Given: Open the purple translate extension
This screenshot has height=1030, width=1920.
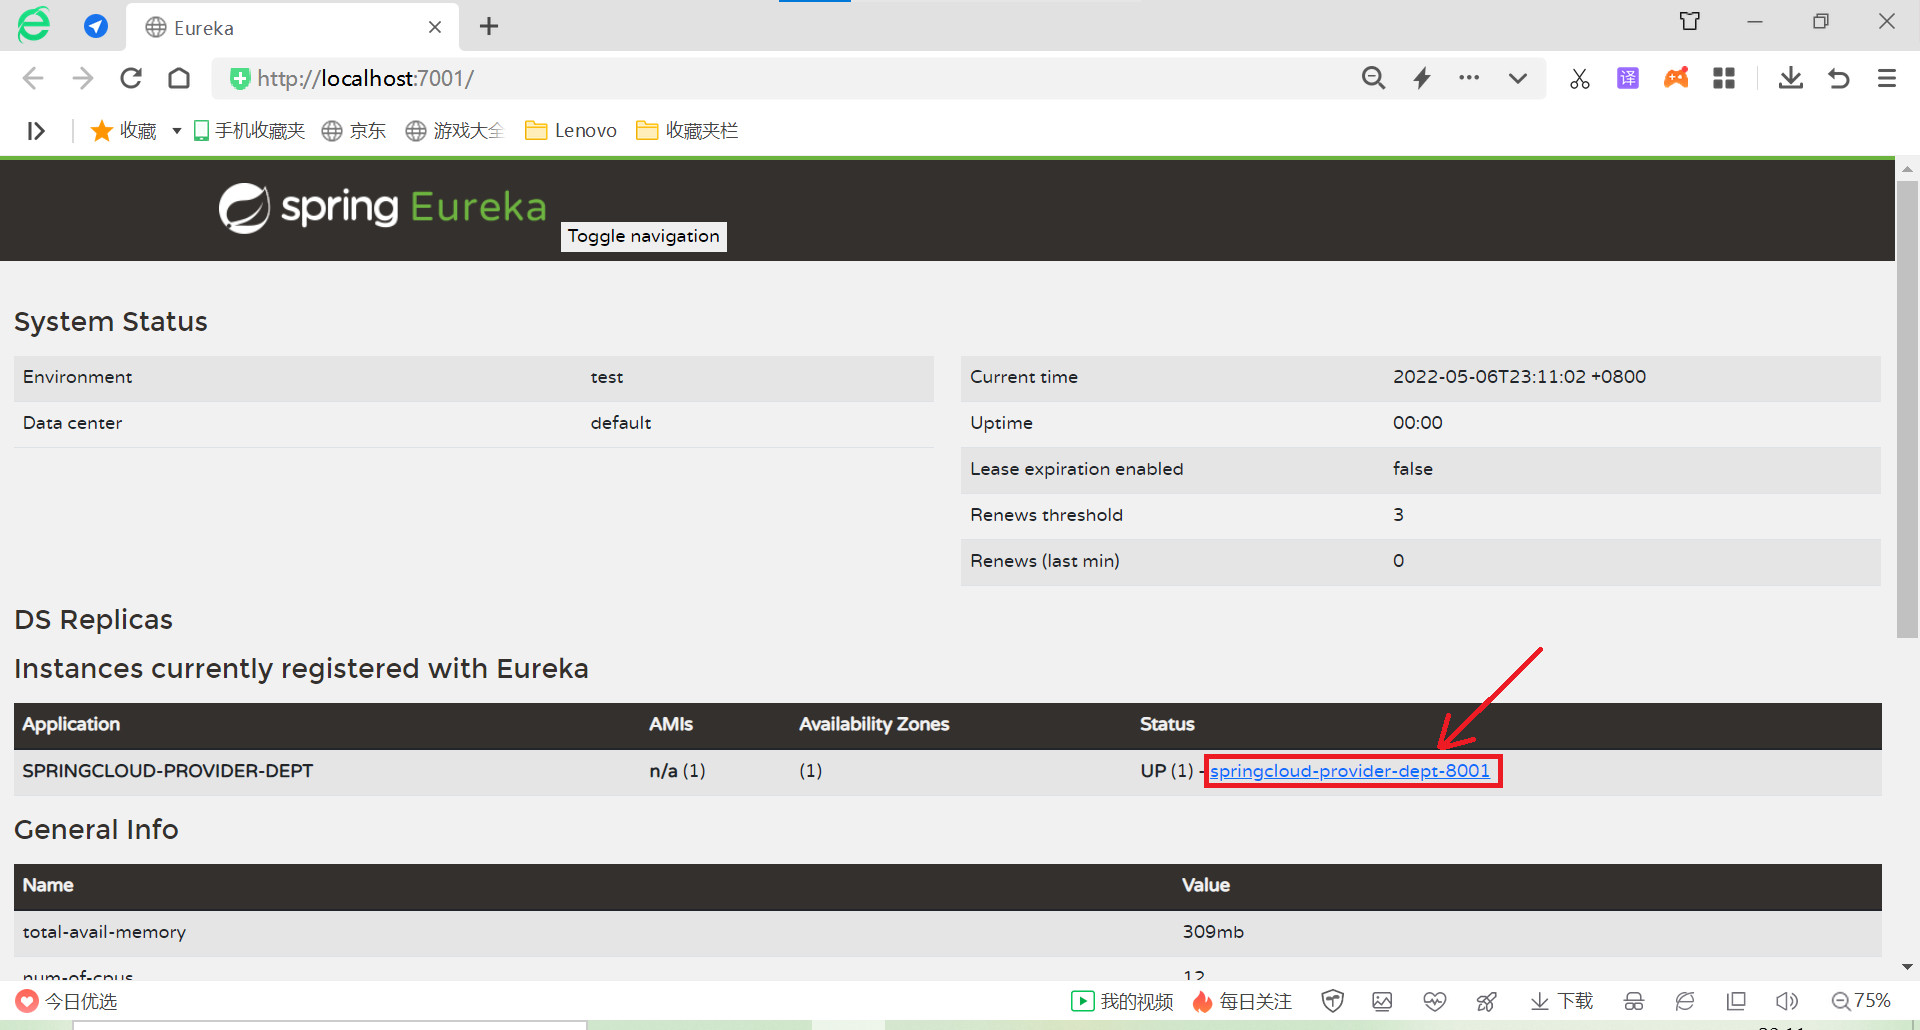Looking at the screenshot, I should pos(1628,78).
